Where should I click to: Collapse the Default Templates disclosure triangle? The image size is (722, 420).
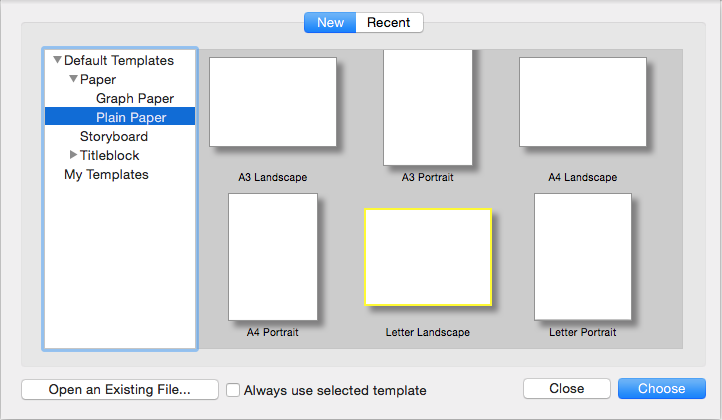57,60
